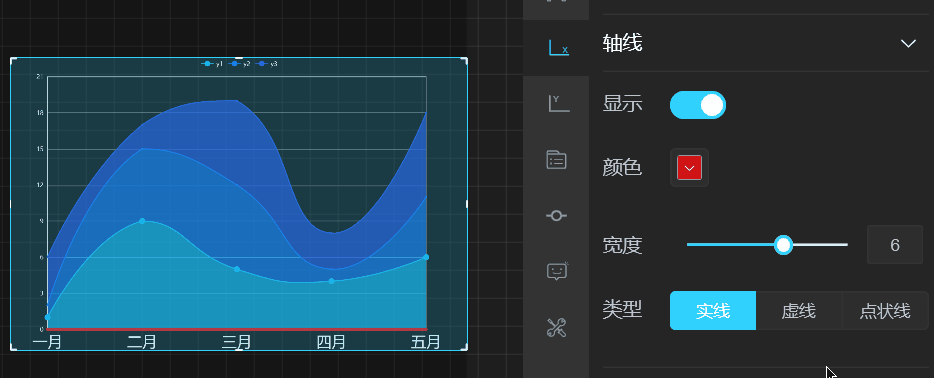Open the X axis settings tab
Screen dimensions: 934x378
click(x=558, y=48)
